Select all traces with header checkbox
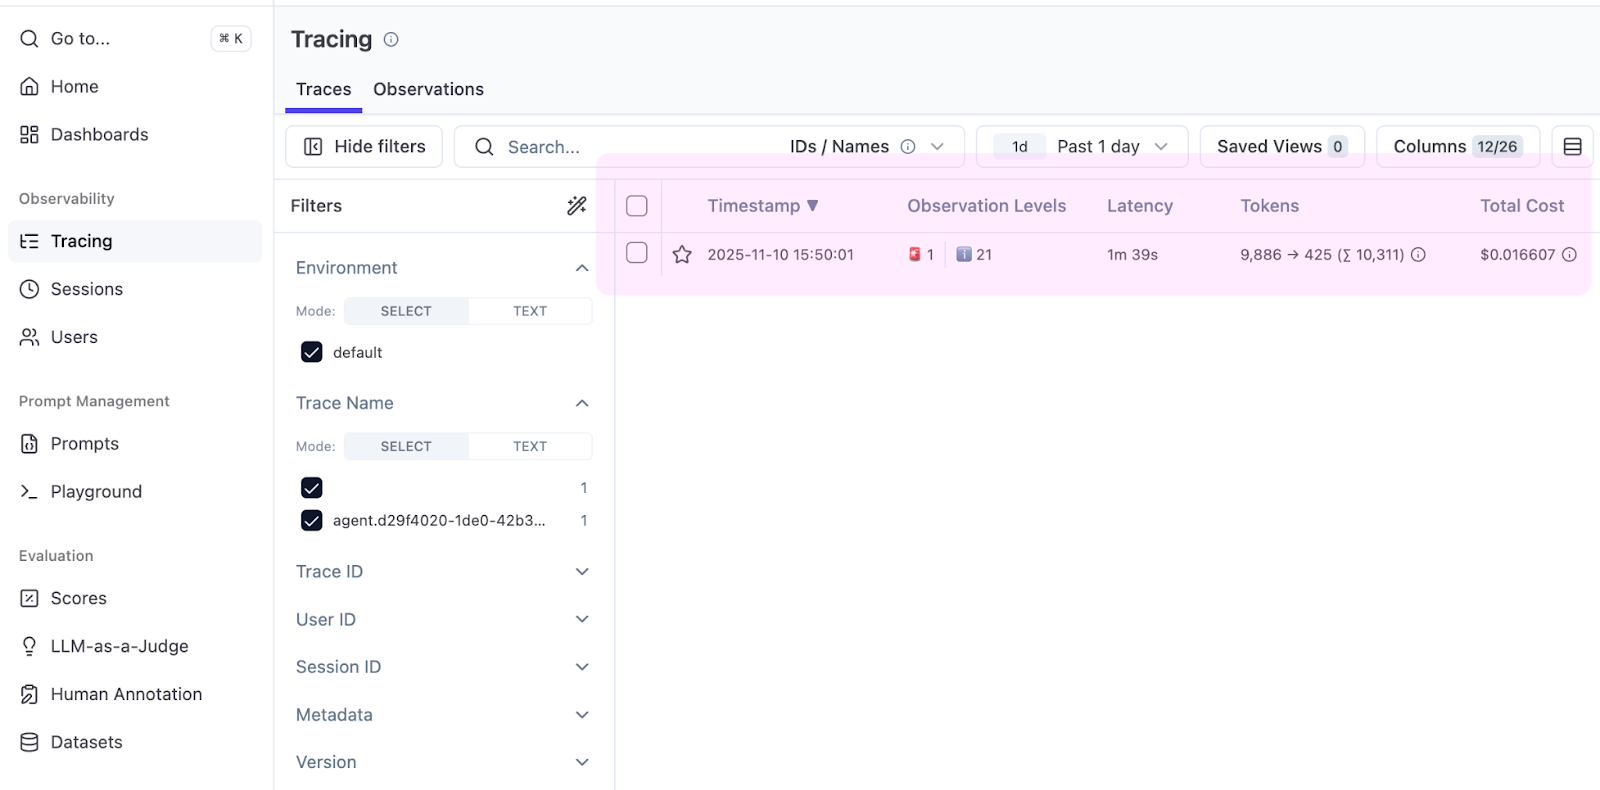The width and height of the screenshot is (1600, 790). 637,206
